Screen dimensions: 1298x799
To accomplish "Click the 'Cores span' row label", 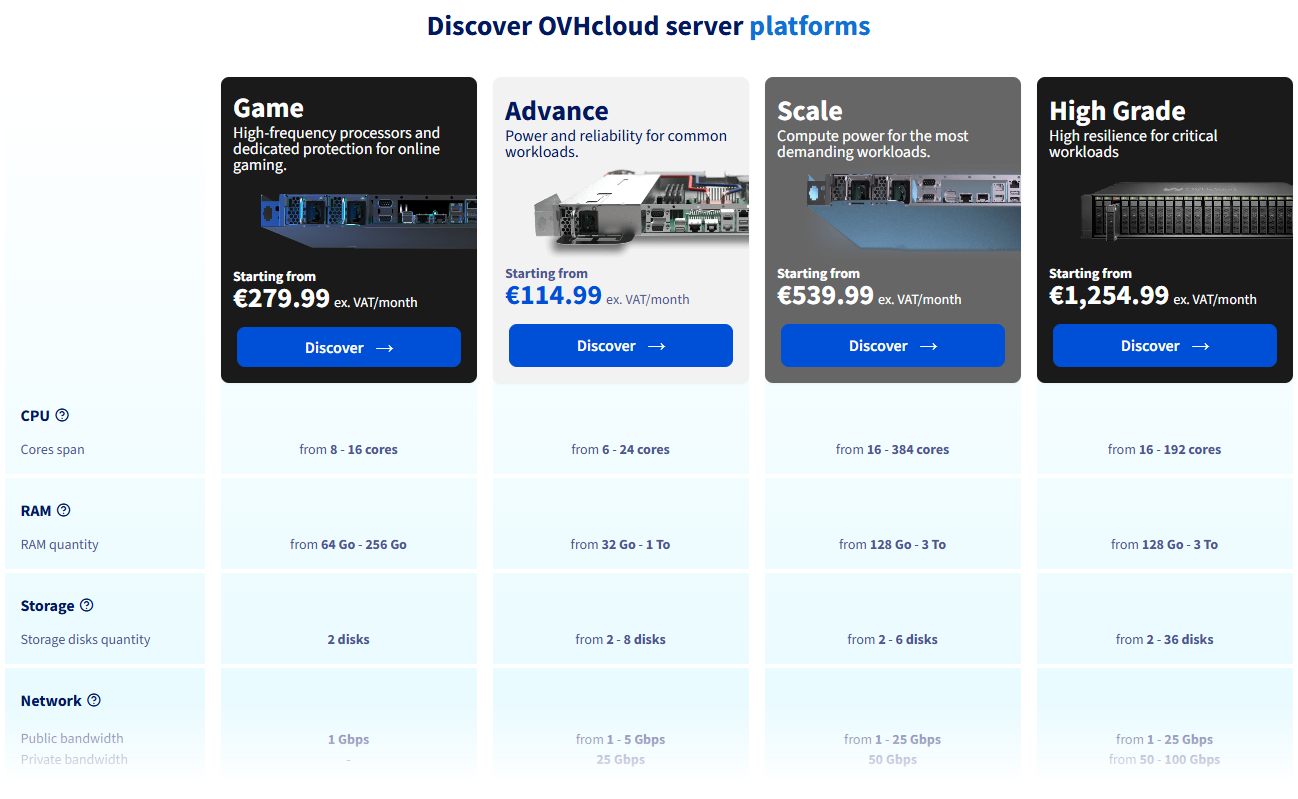I will [x=53, y=450].
